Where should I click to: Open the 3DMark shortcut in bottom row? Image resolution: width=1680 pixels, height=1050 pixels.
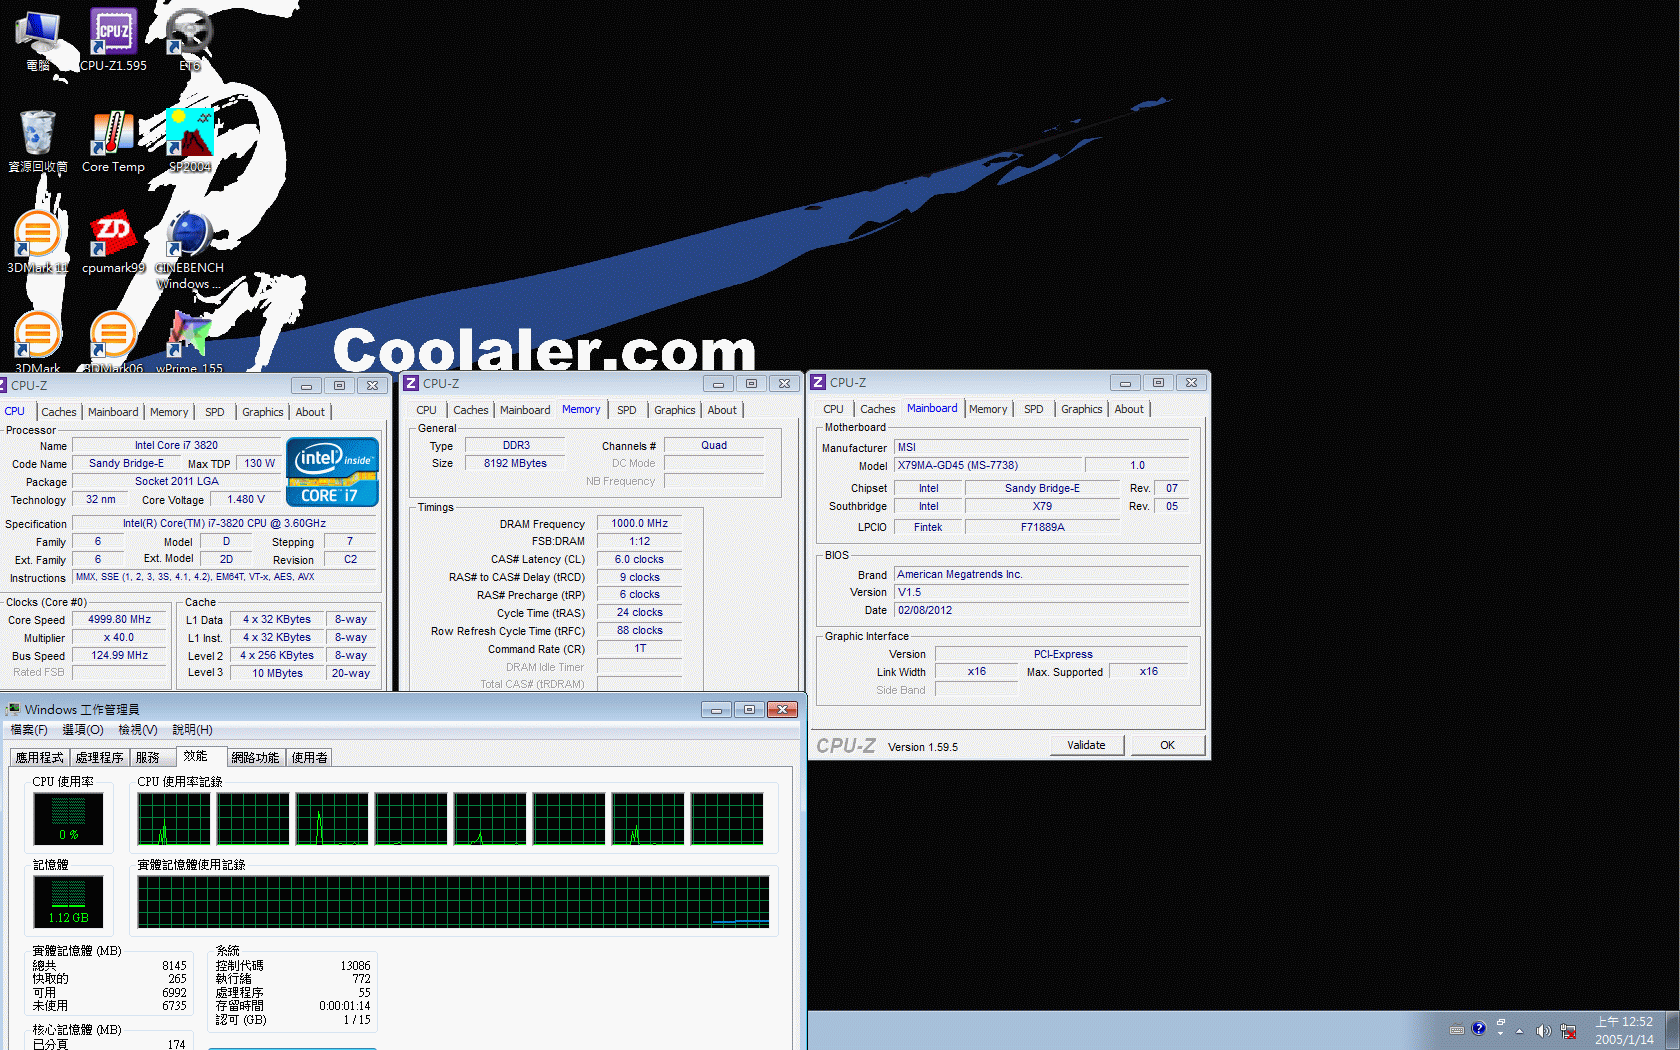tap(37, 342)
